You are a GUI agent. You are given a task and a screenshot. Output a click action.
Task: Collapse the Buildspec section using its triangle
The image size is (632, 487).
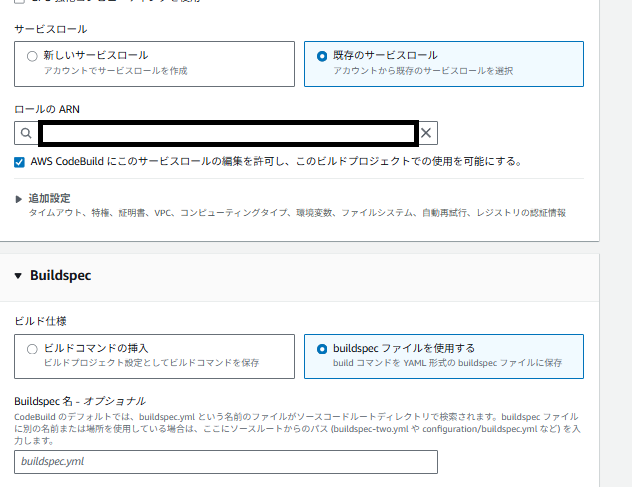(x=18, y=276)
